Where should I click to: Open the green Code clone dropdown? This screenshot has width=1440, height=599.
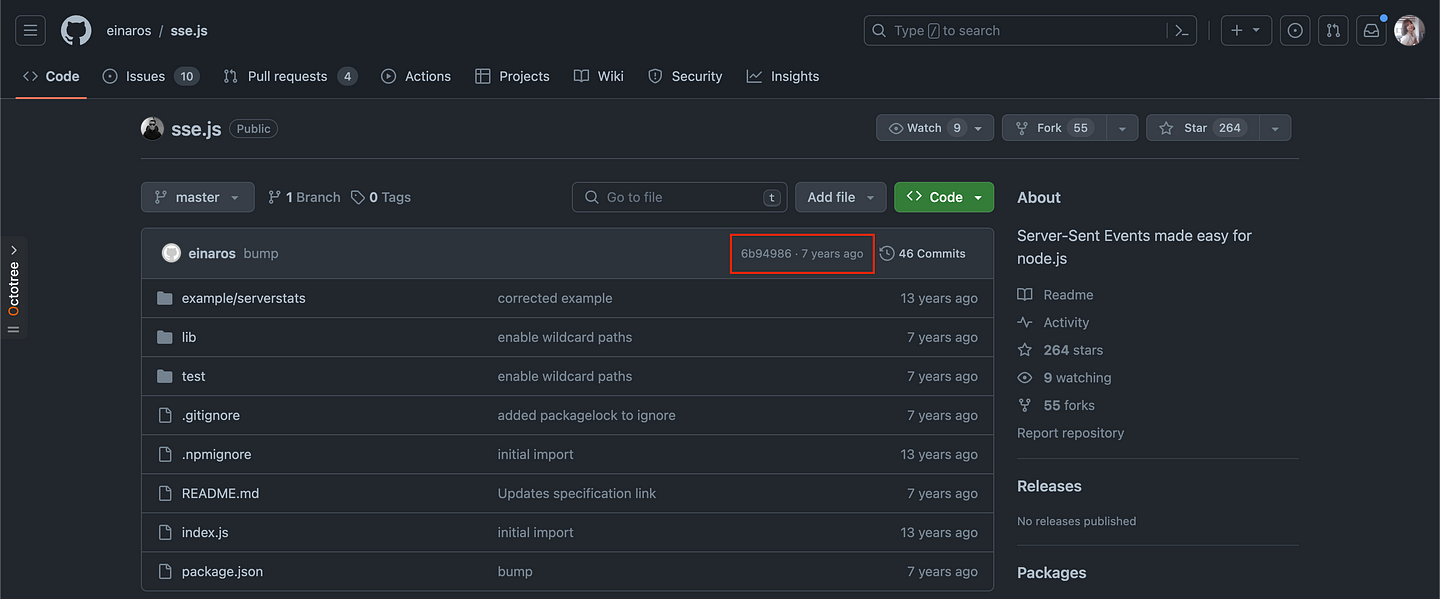click(944, 197)
